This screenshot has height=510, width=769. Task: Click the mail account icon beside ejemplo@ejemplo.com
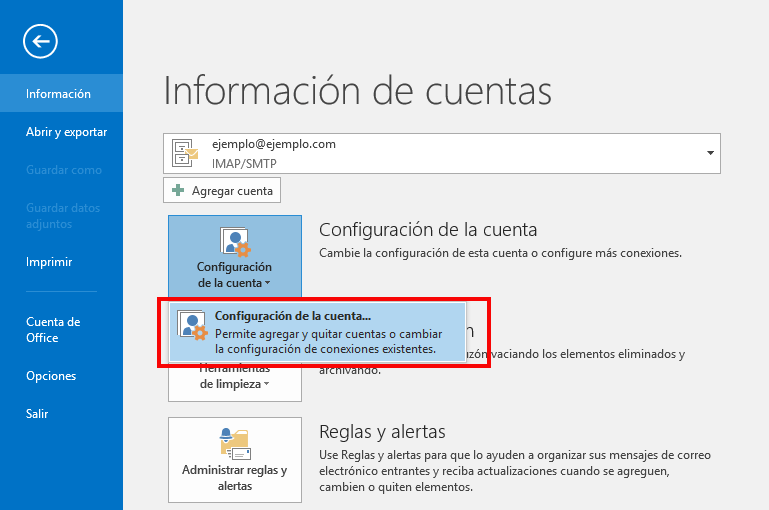(186, 152)
